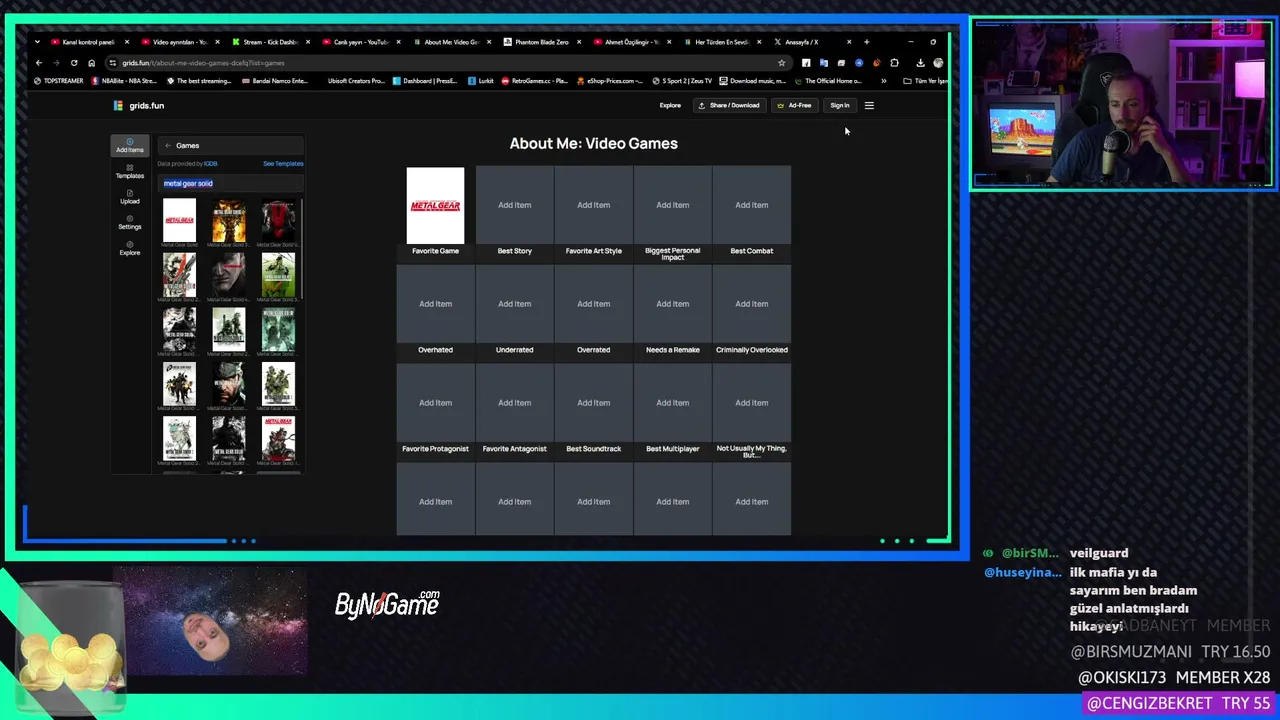Viewport: 1280px width, 720px height.
Task: Open the IGDB data provider link
Action: tap(211, 163)
